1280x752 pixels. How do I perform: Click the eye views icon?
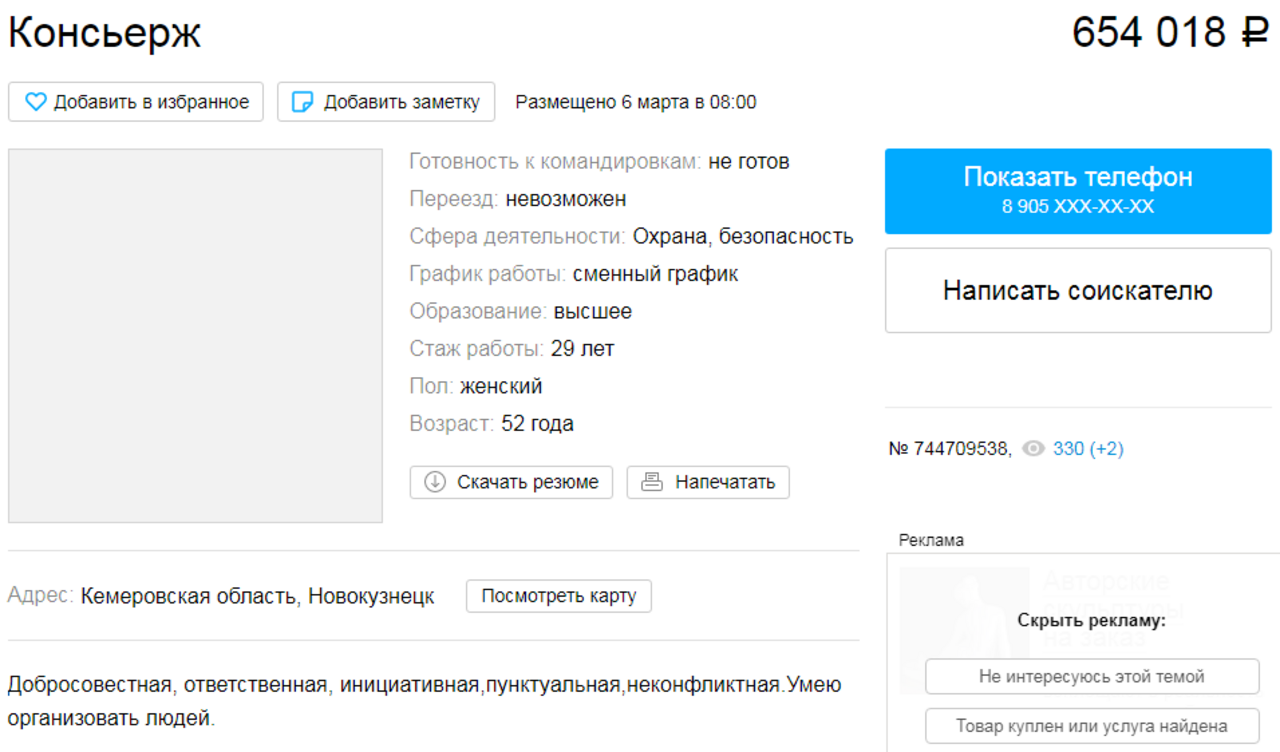[1033, 449]
